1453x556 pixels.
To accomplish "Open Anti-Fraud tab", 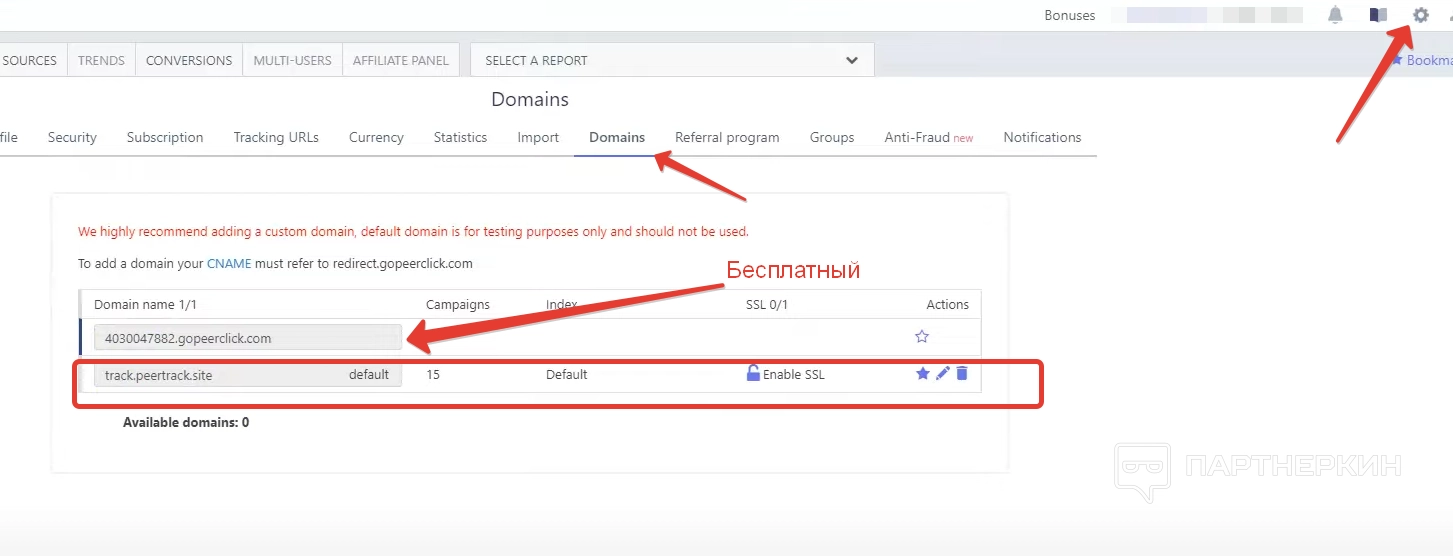I will click(928, 138).
